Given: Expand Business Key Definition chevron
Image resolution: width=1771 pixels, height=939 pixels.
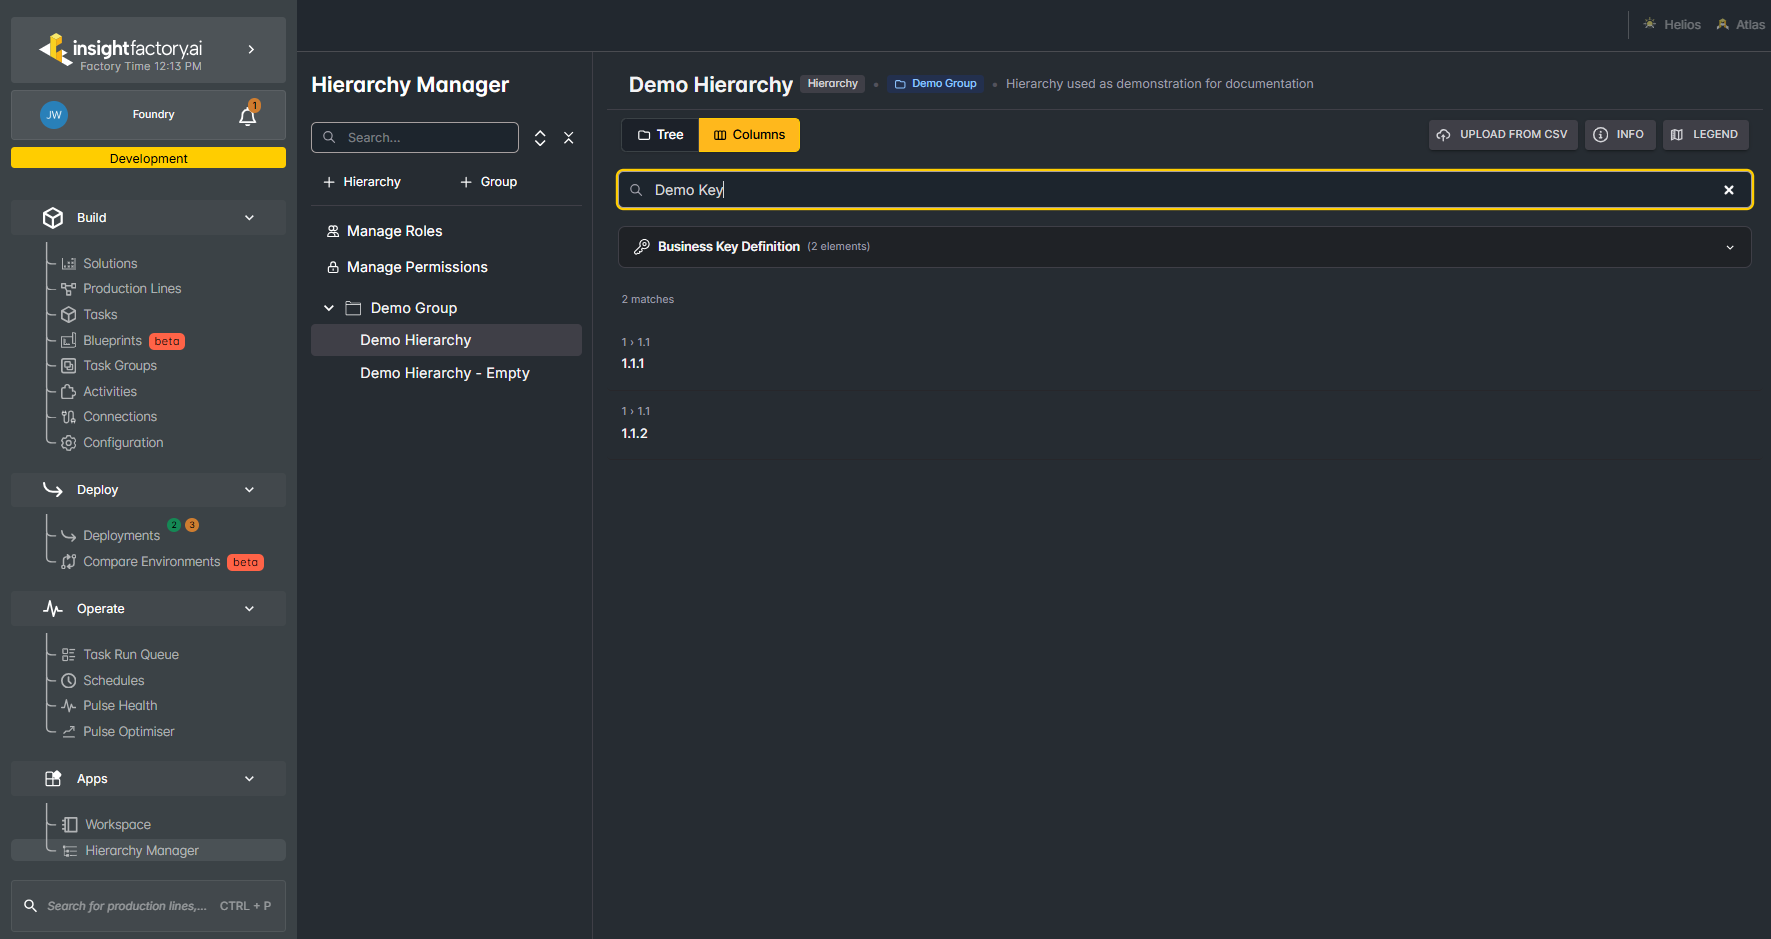Looking at the screenshot, I should point(1730,247).
